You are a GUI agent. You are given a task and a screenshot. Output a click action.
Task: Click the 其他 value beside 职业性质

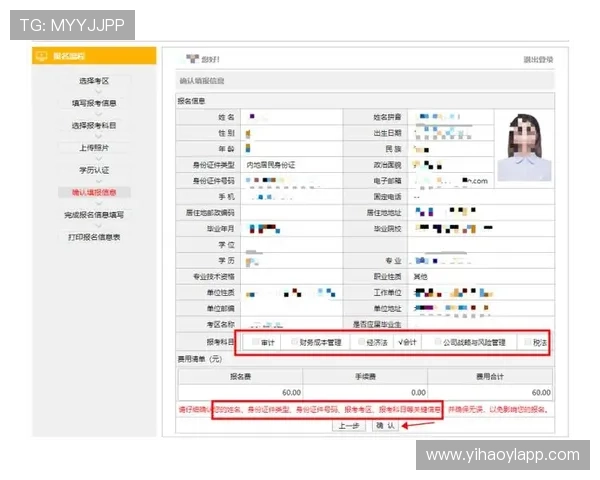(420, 276)
